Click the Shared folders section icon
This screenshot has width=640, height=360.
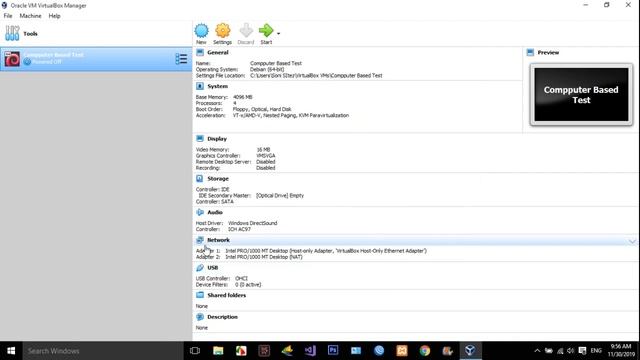pyautogui.click(x=200, y=295)
